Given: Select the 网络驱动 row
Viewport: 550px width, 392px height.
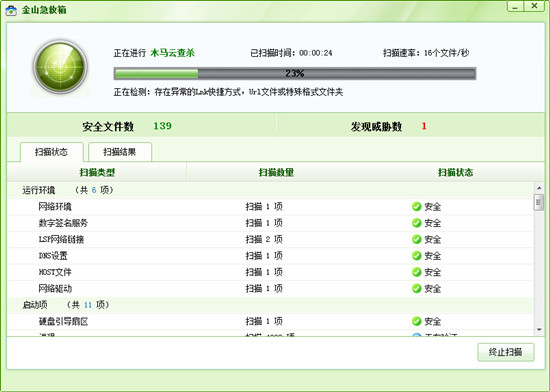Looking at the screenshot, I should point(270,289).
